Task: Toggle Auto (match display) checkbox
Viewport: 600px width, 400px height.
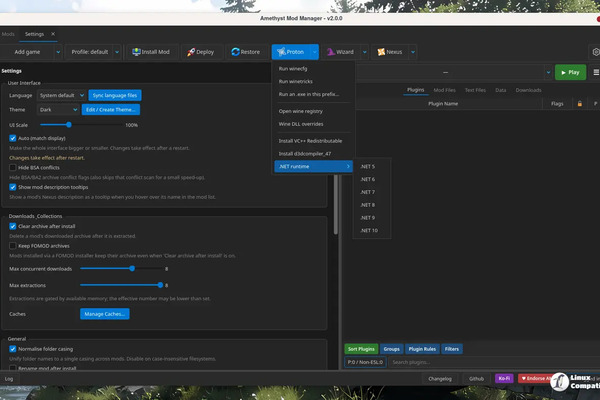Action: (13, 138)
